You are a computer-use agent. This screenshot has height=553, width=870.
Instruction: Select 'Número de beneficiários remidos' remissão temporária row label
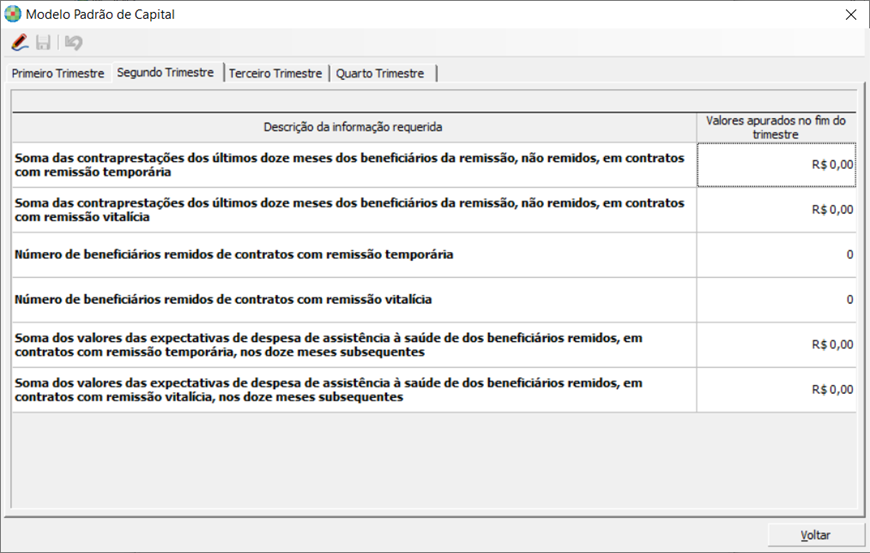(234, 255)
